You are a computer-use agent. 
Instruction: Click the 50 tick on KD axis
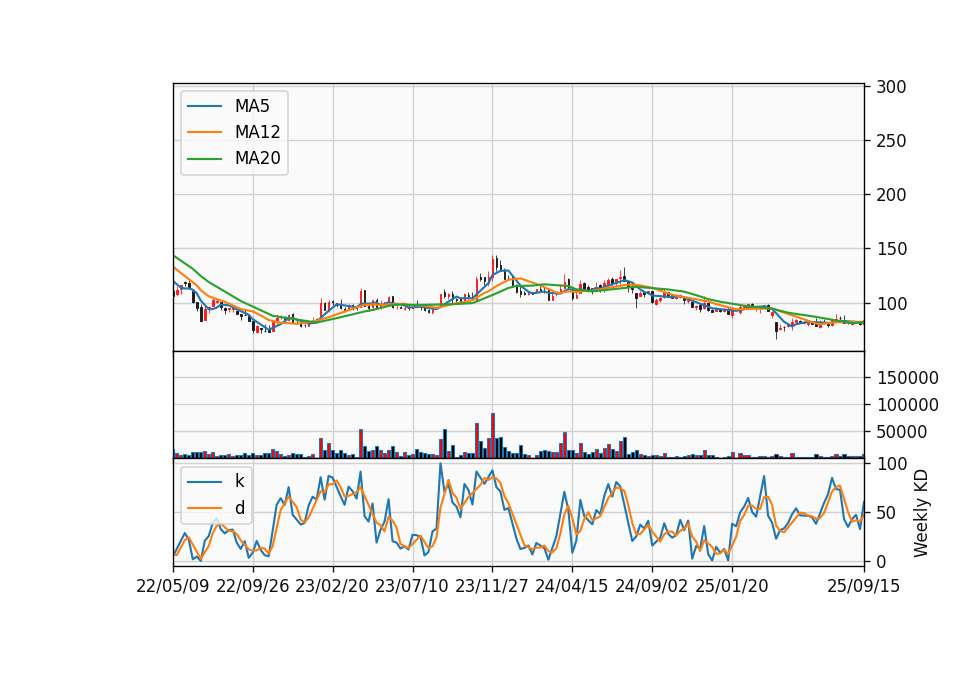(886, 512)
